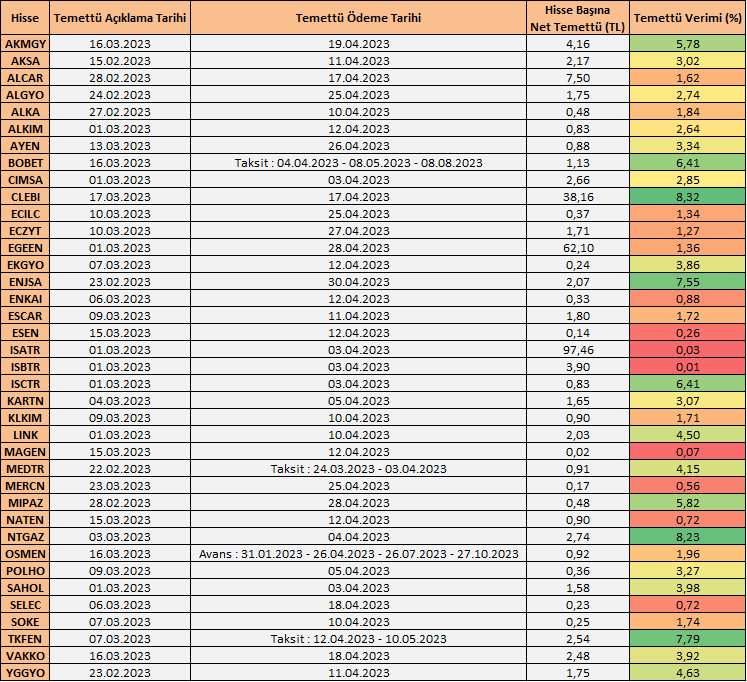Viewport: 747px width, 682px height.
Task: Click the Temettü Ödeme Tarihi header
Action: [359, 18]
